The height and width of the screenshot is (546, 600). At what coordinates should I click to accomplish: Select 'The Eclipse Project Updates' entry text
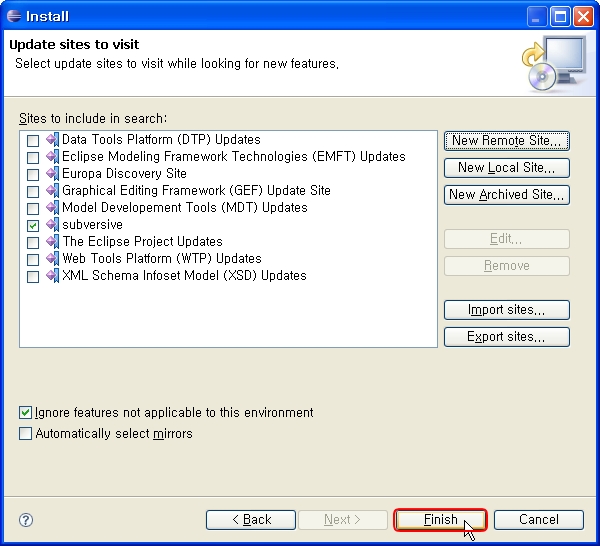pos(143,242)
